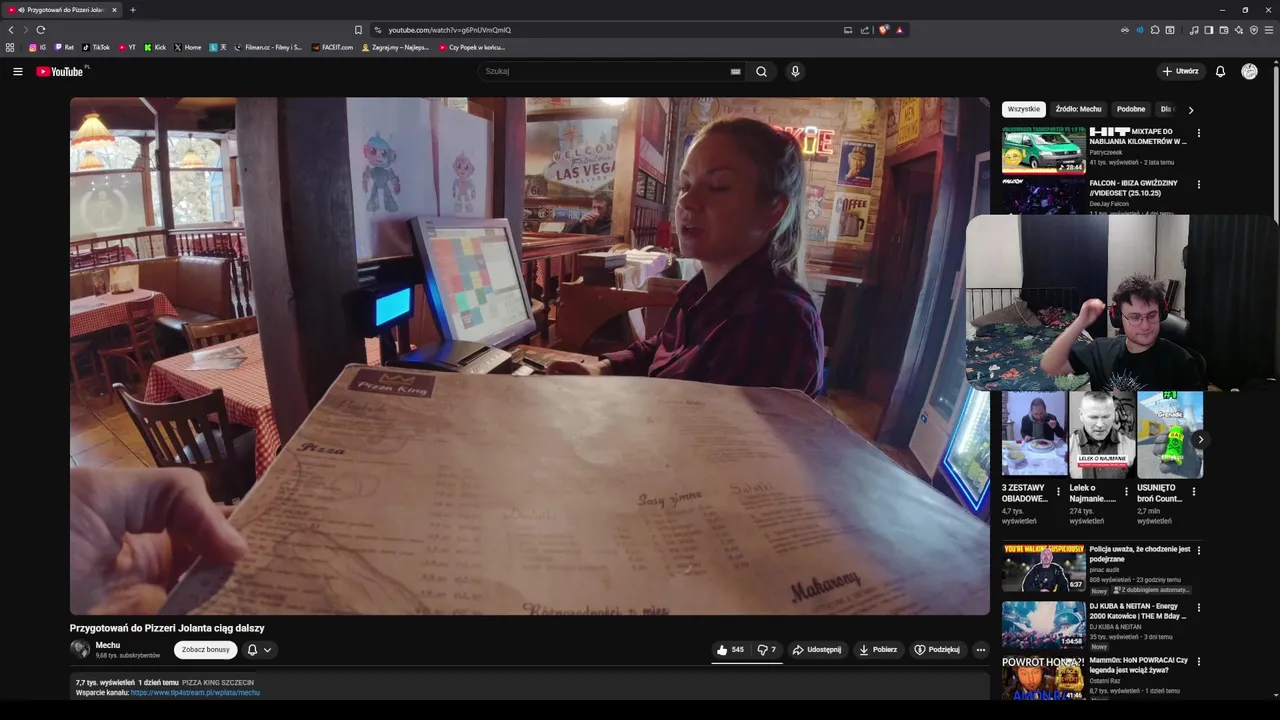Open the Filman.cc bookmark
This screenshot has width=1280, height=720.
click(268, 47)
